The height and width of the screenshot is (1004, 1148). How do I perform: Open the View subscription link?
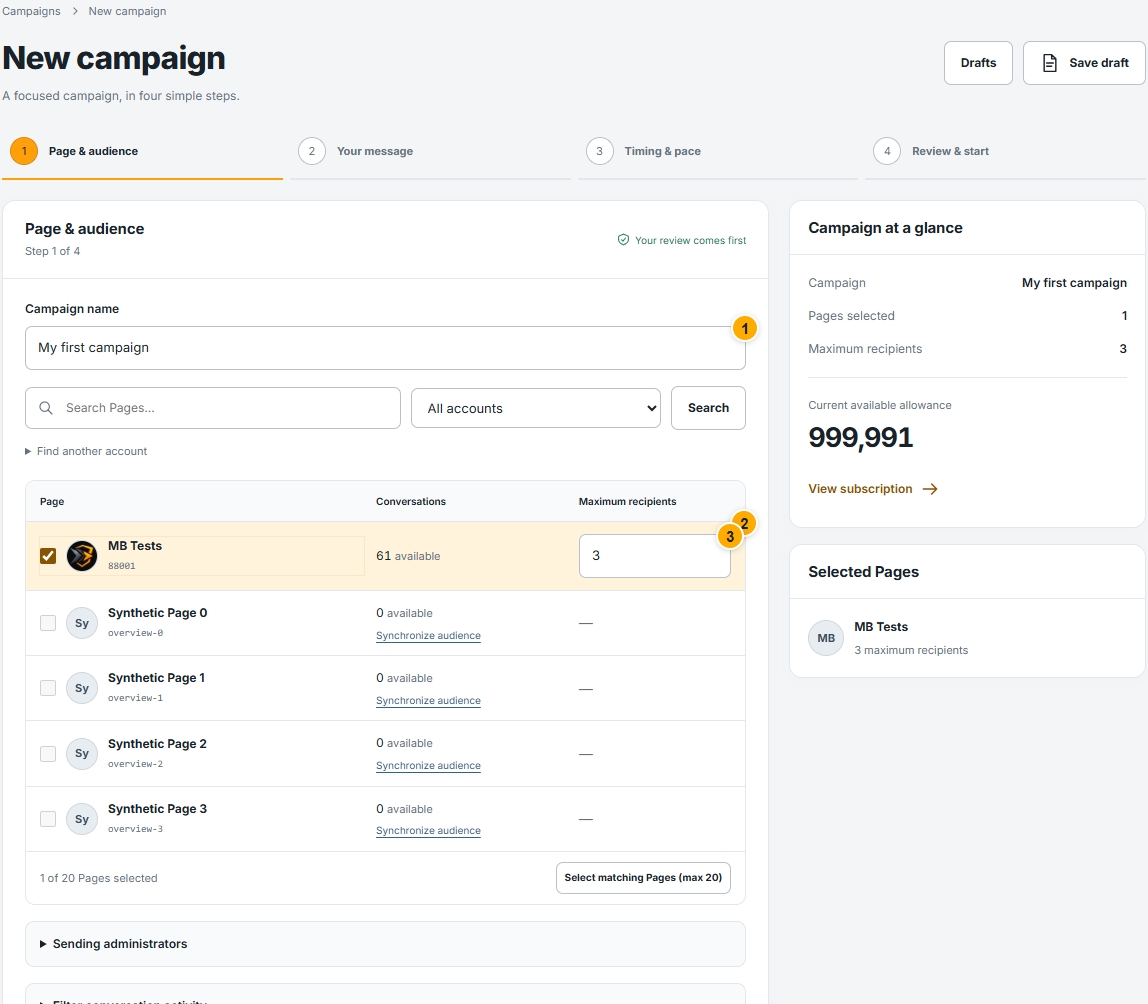click(x=873, y=489)
